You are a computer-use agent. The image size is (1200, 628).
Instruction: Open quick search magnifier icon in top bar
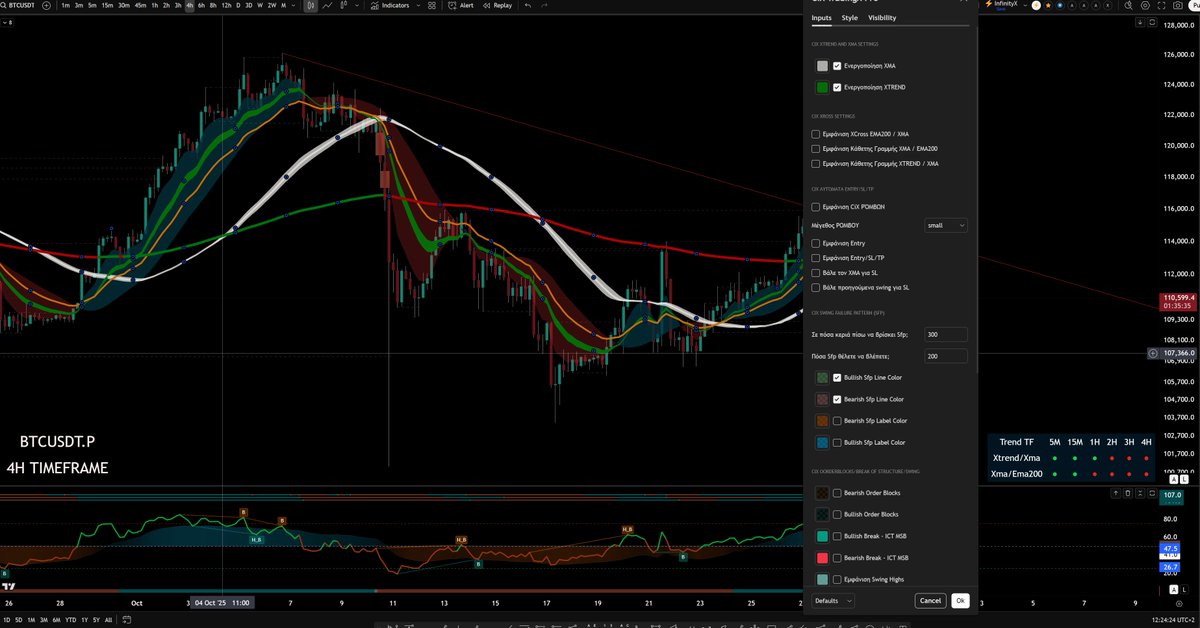pyautogui.click(x=1128, y=6)
